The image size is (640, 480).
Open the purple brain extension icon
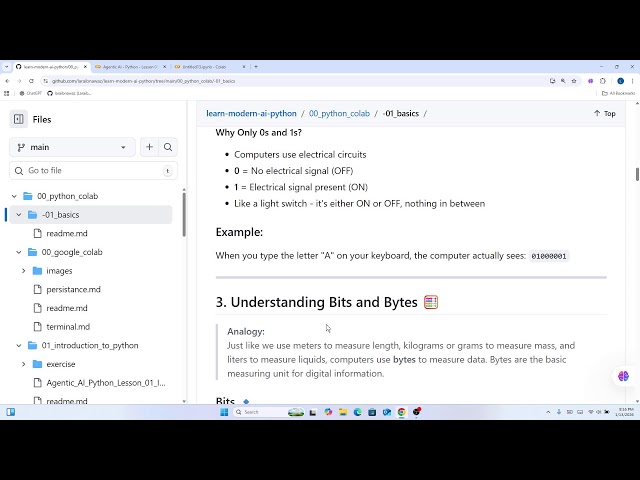coord(591,81)
